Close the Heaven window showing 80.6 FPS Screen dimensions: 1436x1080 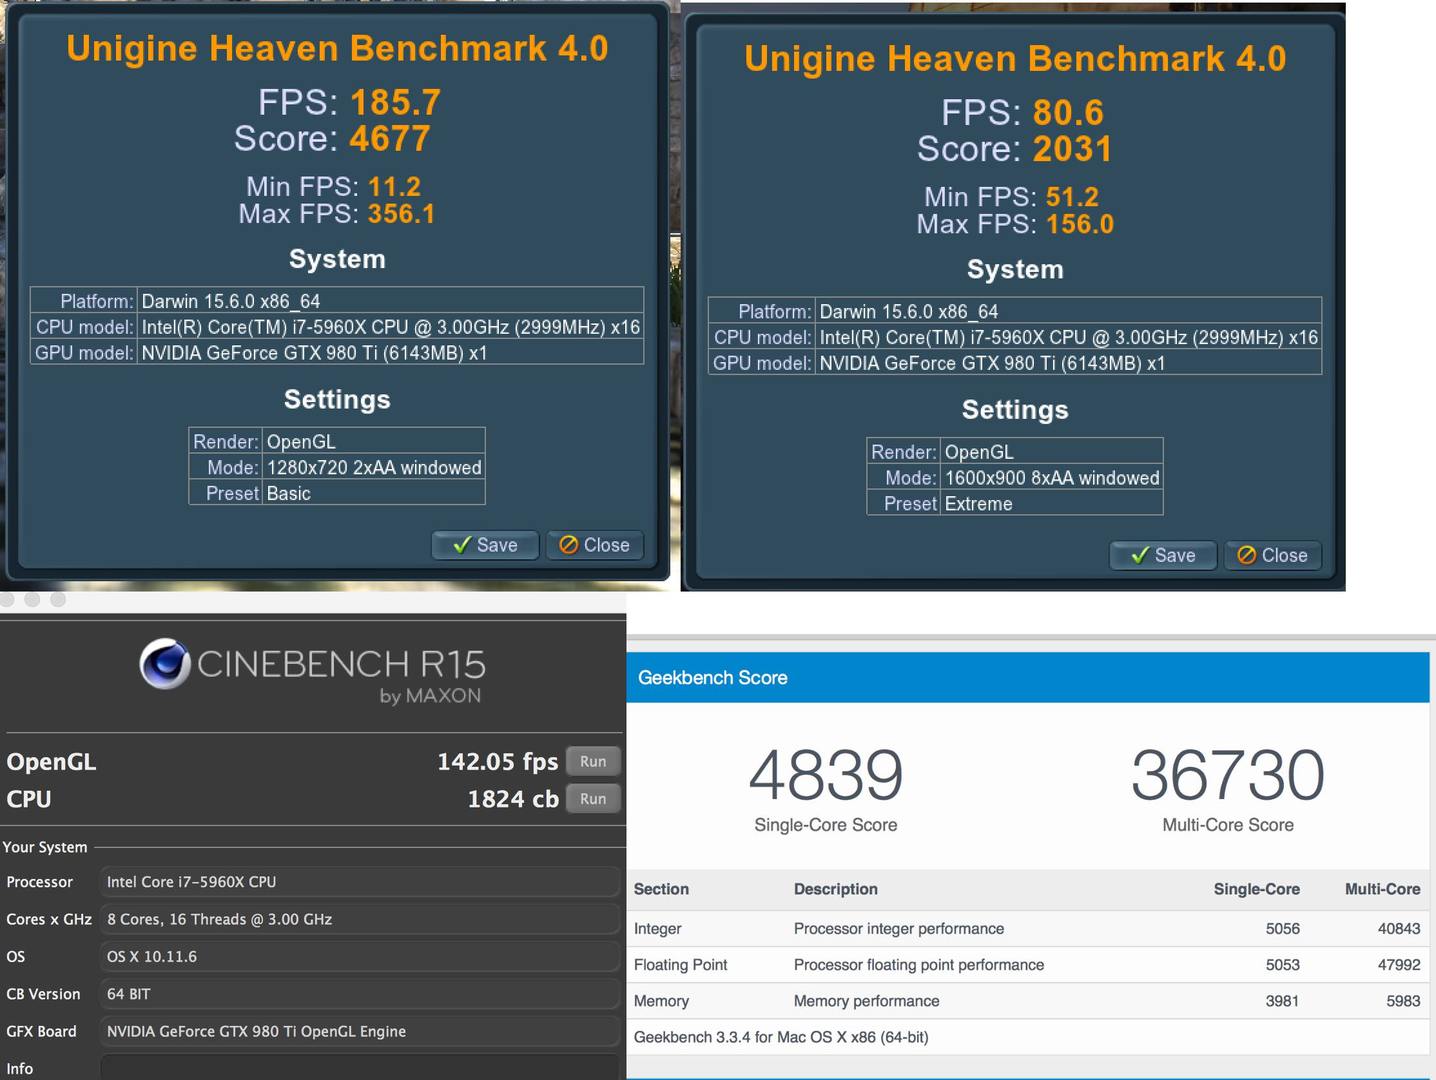click(x=1272, y=555)
